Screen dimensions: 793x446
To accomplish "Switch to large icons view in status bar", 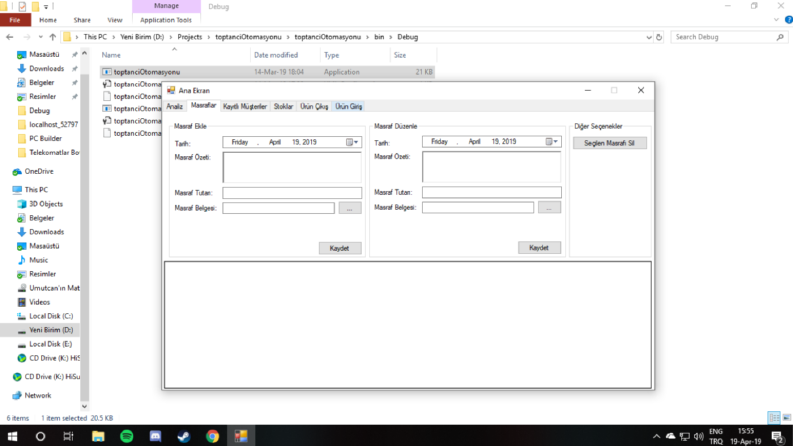I will point(786,418).
